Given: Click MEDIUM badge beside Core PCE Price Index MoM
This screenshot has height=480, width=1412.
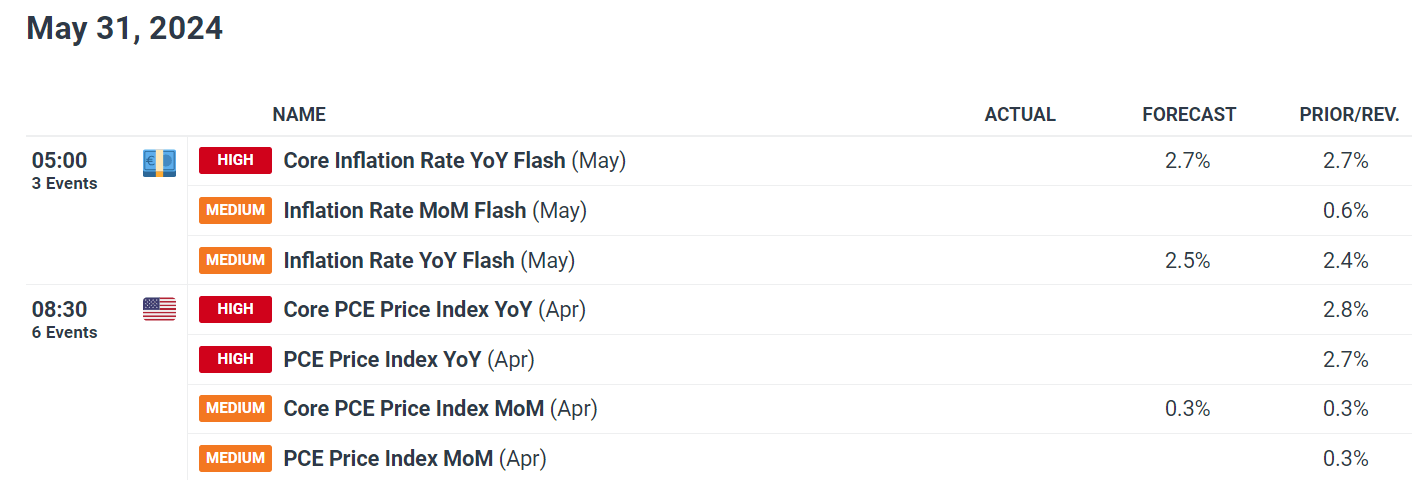Looking at the screenshot, I should coord(235,408).
